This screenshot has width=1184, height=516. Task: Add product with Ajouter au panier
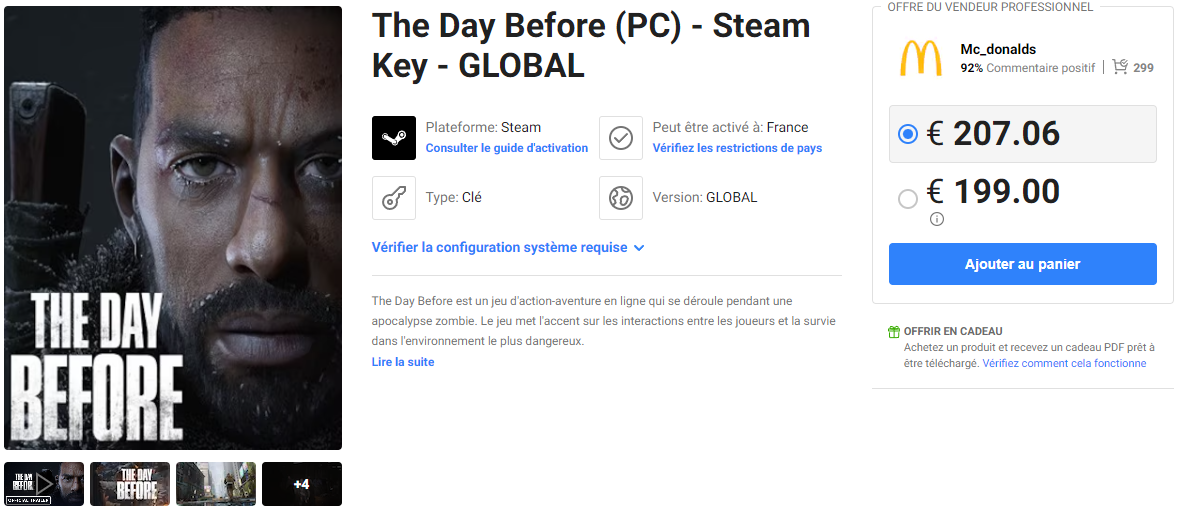(x=1022, y=264)
